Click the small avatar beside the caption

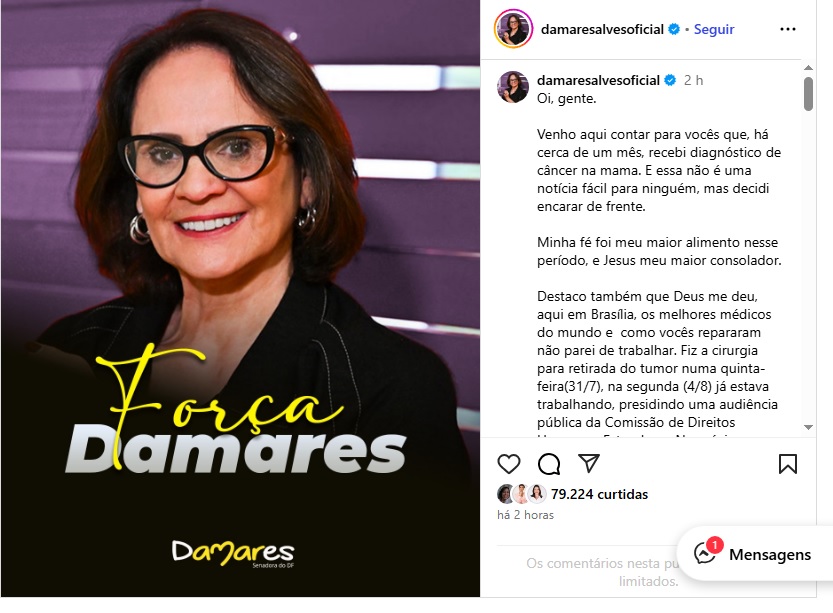513,87
